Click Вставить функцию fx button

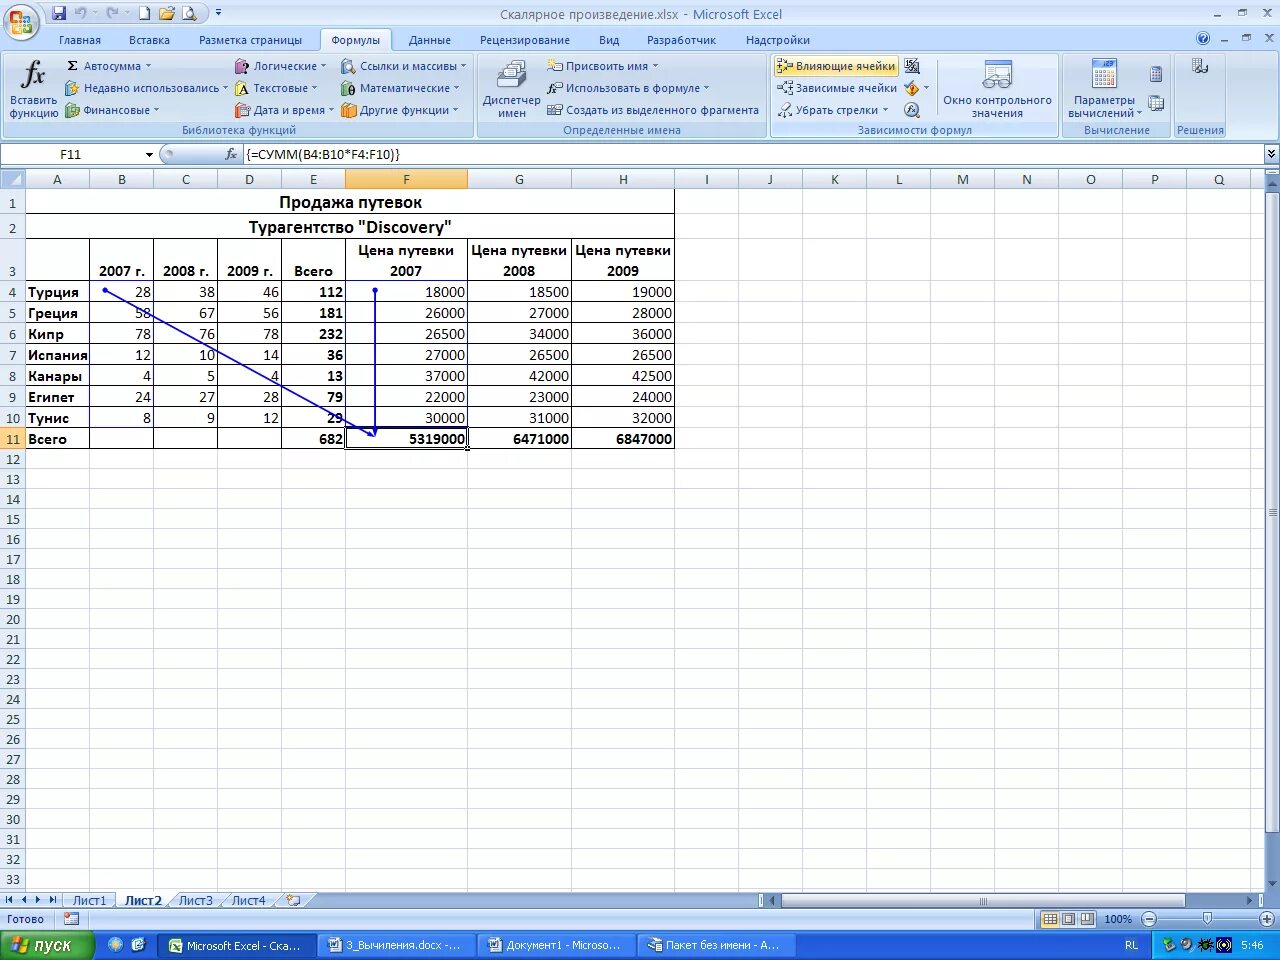coord(34,89)
